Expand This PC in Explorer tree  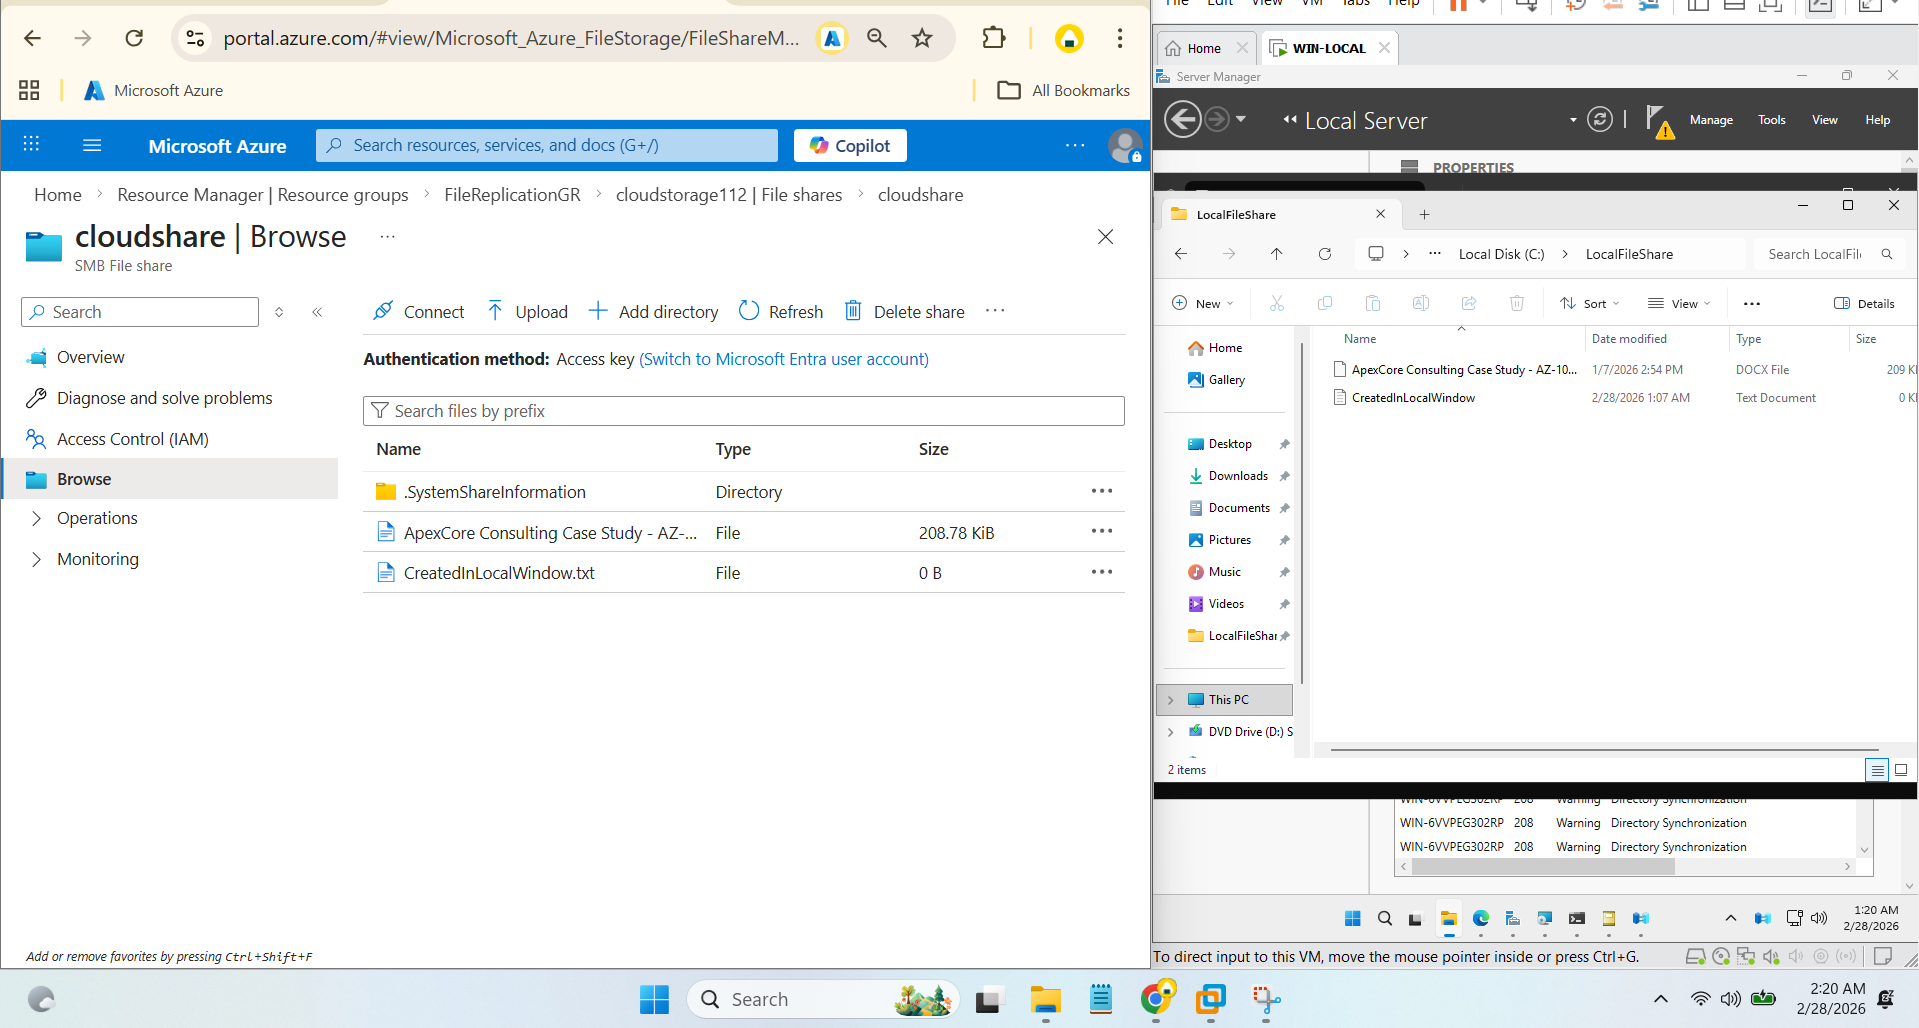click(1170, 700)
